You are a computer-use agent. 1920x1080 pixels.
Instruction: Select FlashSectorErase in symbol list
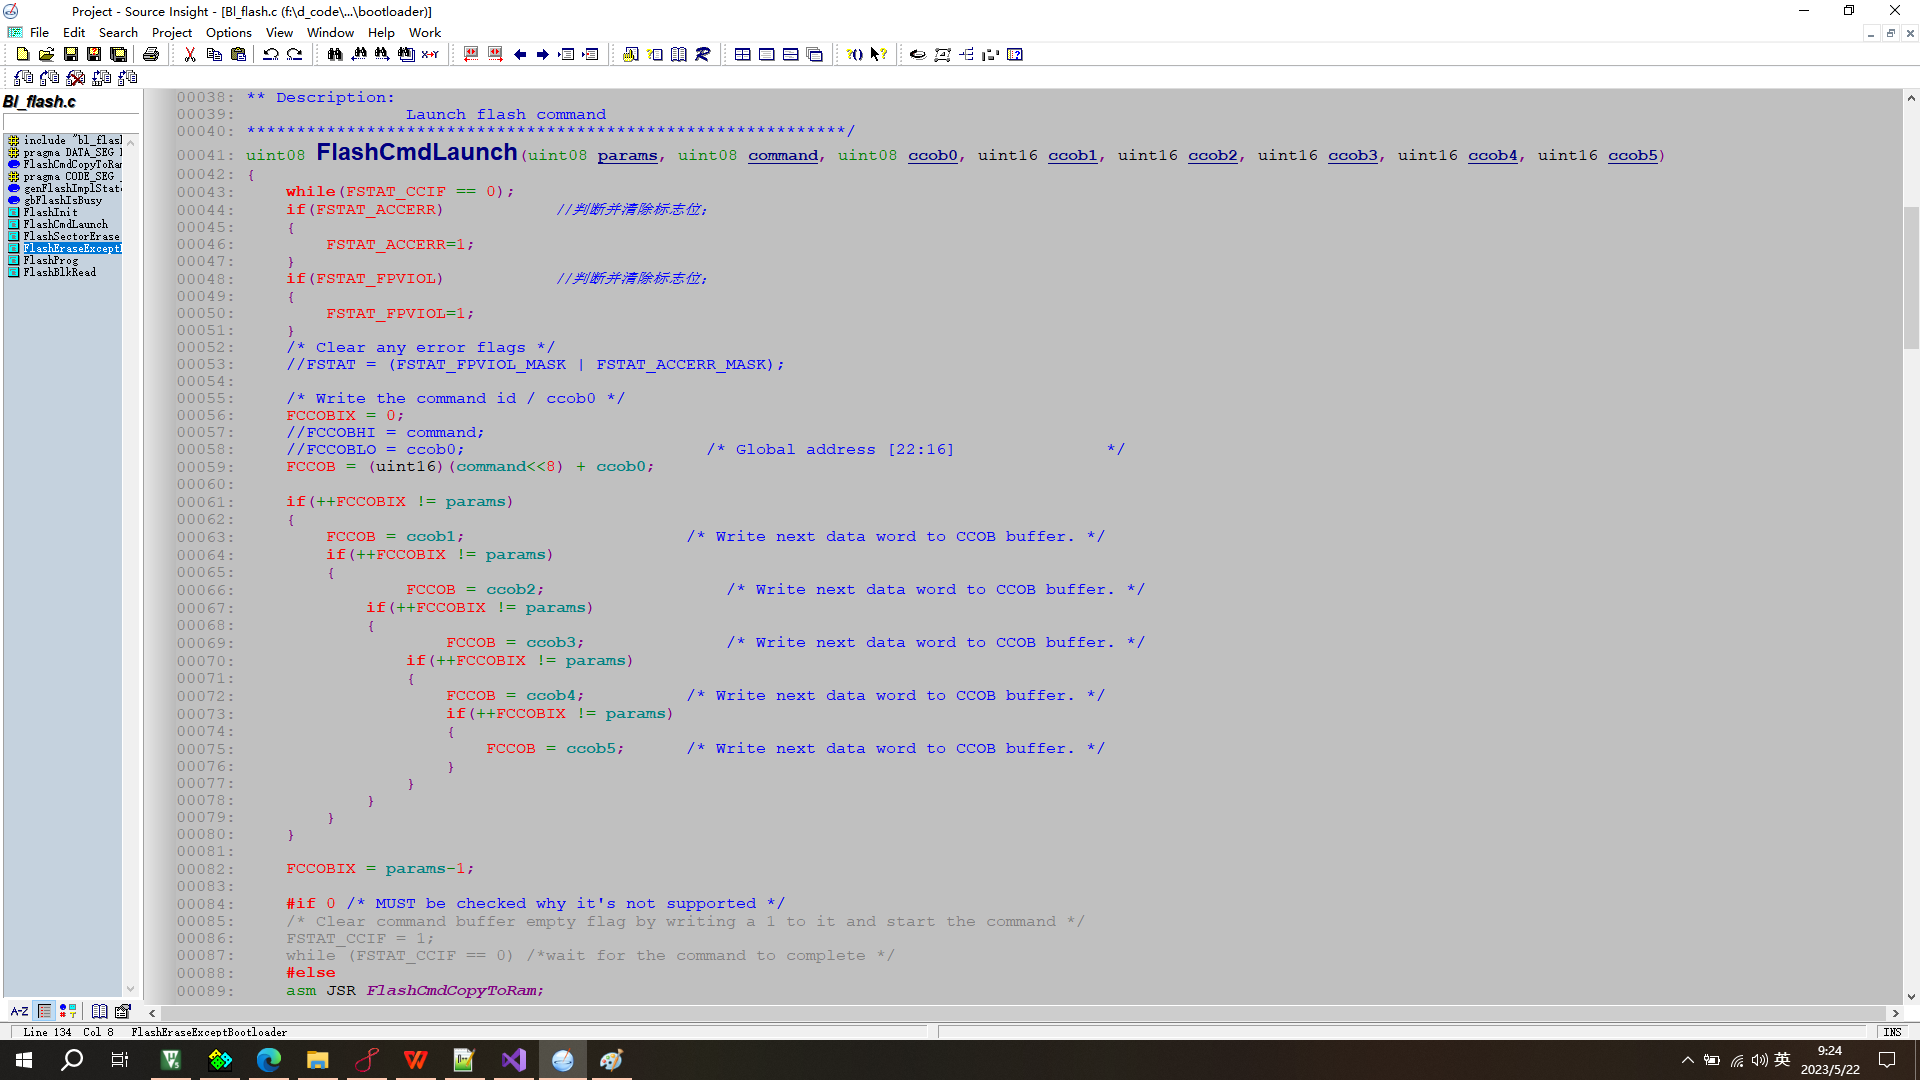pos(71,236)
